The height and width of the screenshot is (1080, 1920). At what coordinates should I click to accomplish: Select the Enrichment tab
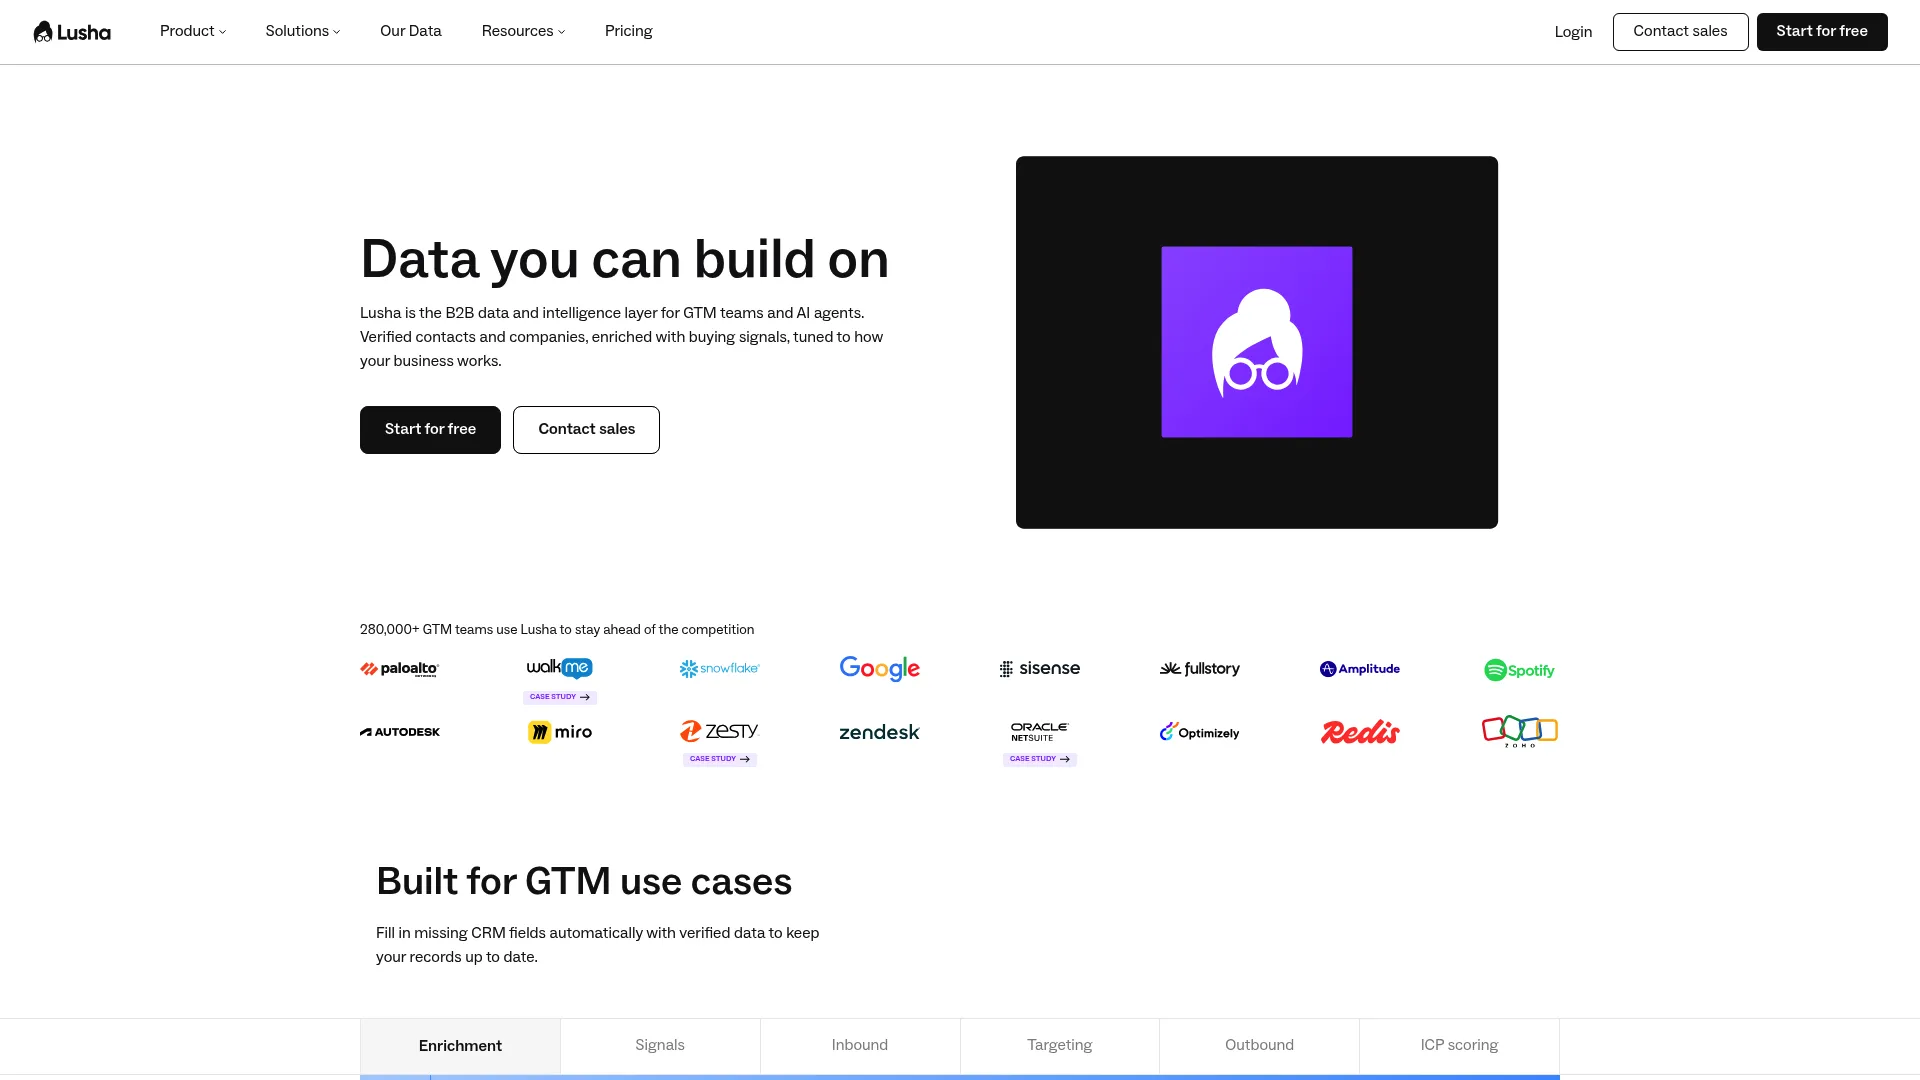pyautogui.click(x=460, y=1046)
